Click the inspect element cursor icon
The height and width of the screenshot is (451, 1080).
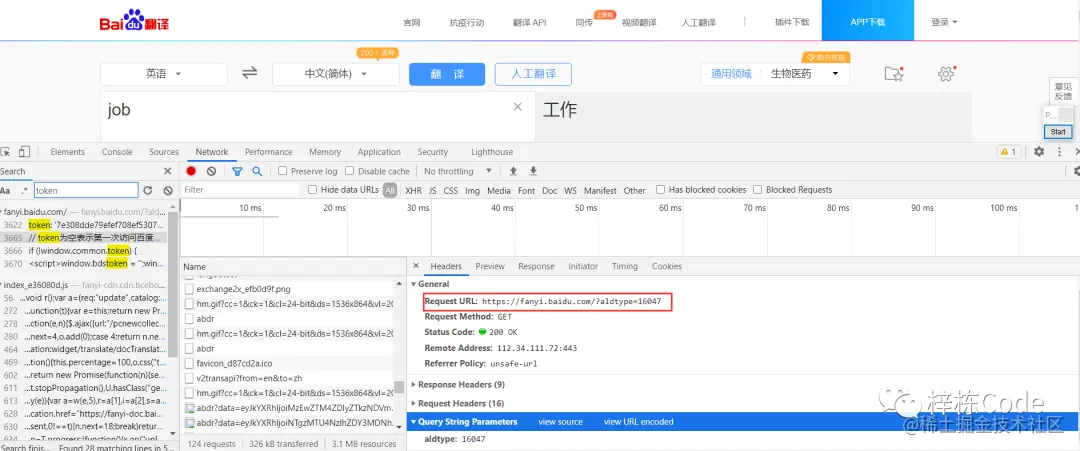point(5,151)
